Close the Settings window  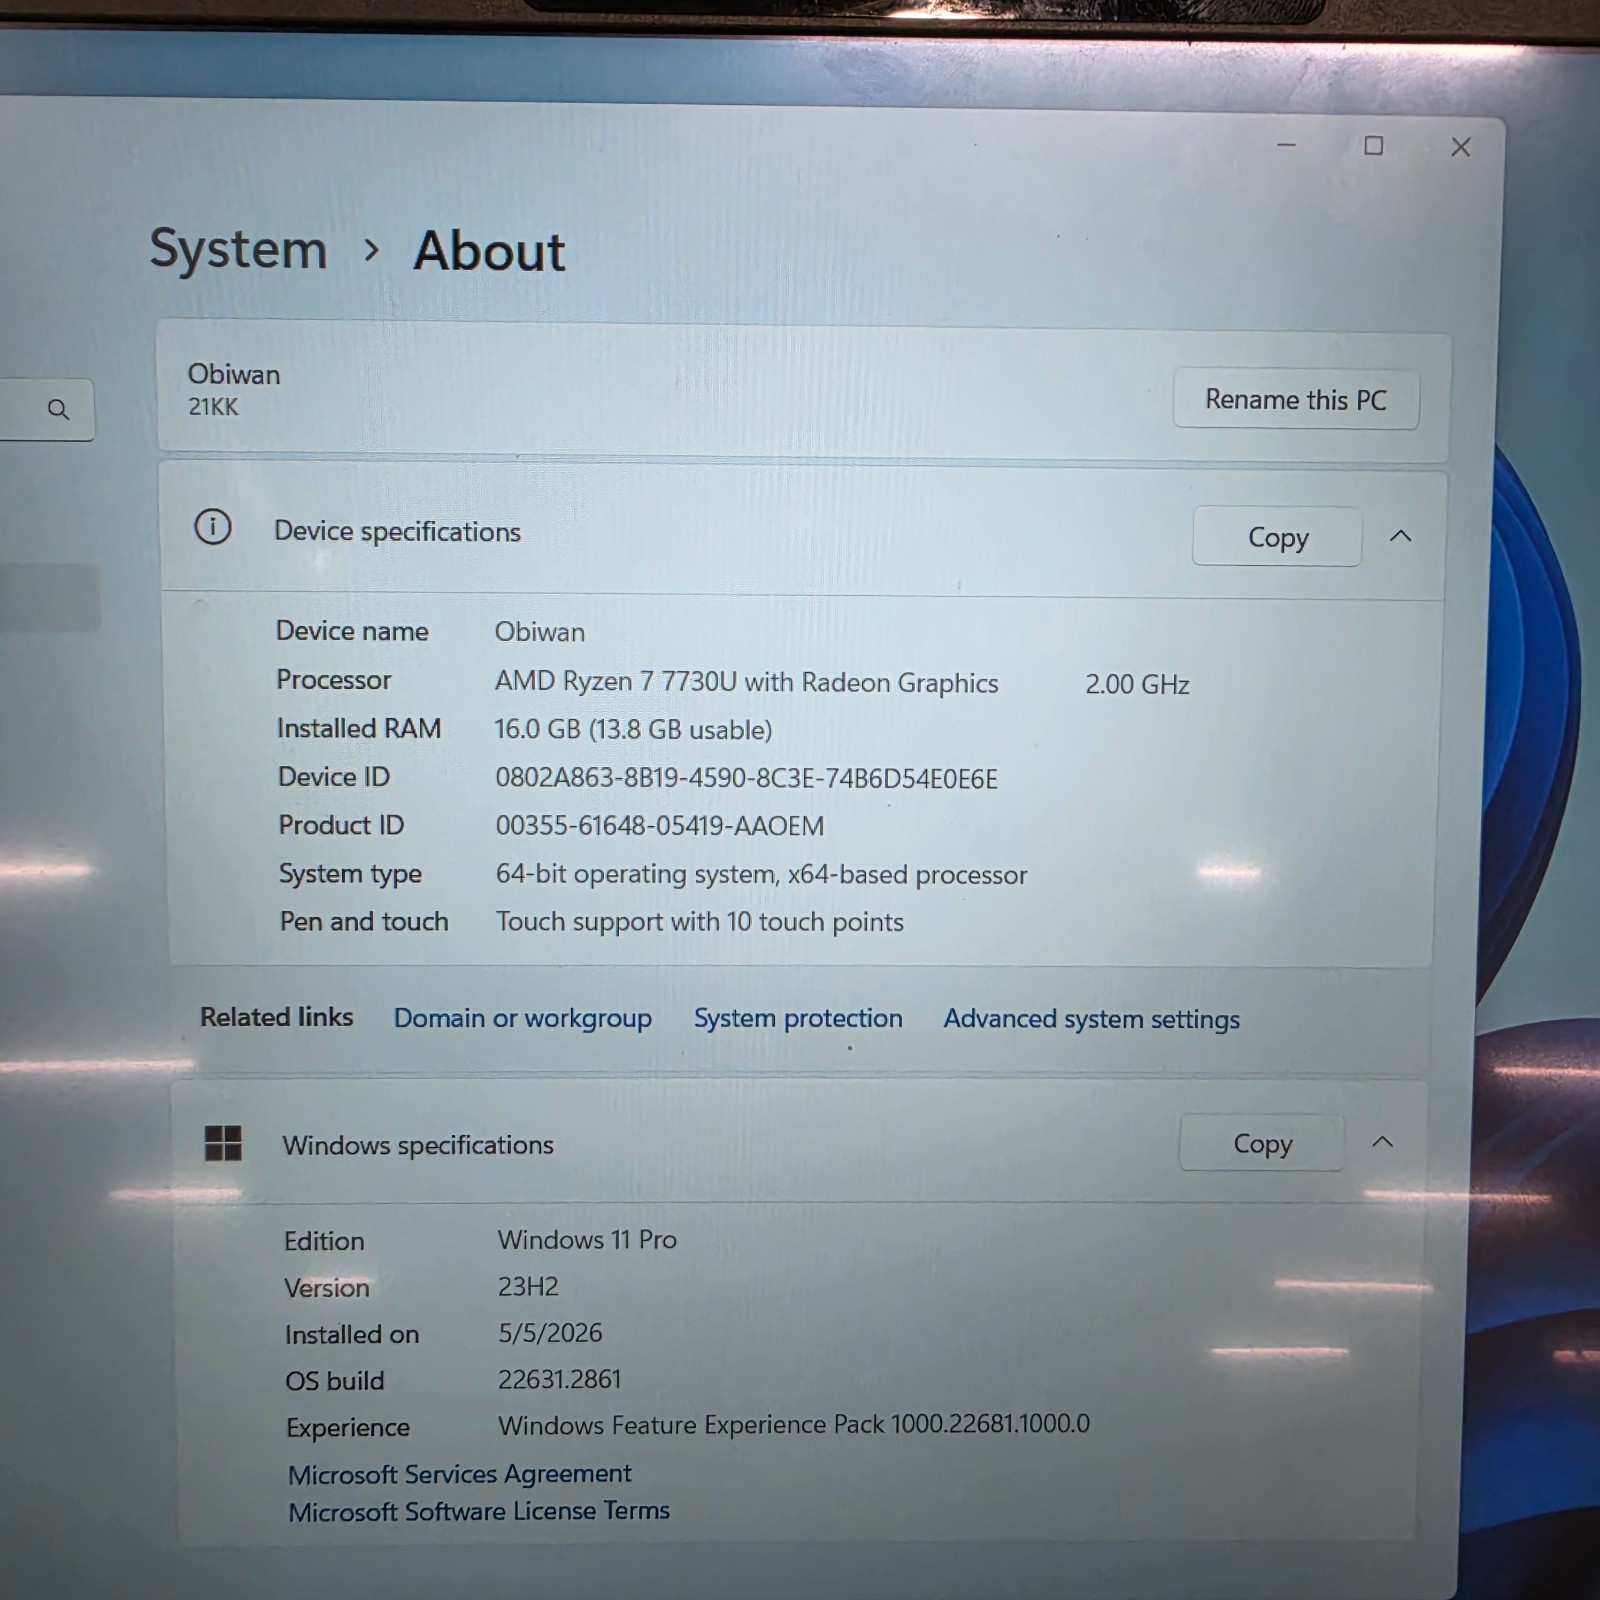pos(1460,147)
